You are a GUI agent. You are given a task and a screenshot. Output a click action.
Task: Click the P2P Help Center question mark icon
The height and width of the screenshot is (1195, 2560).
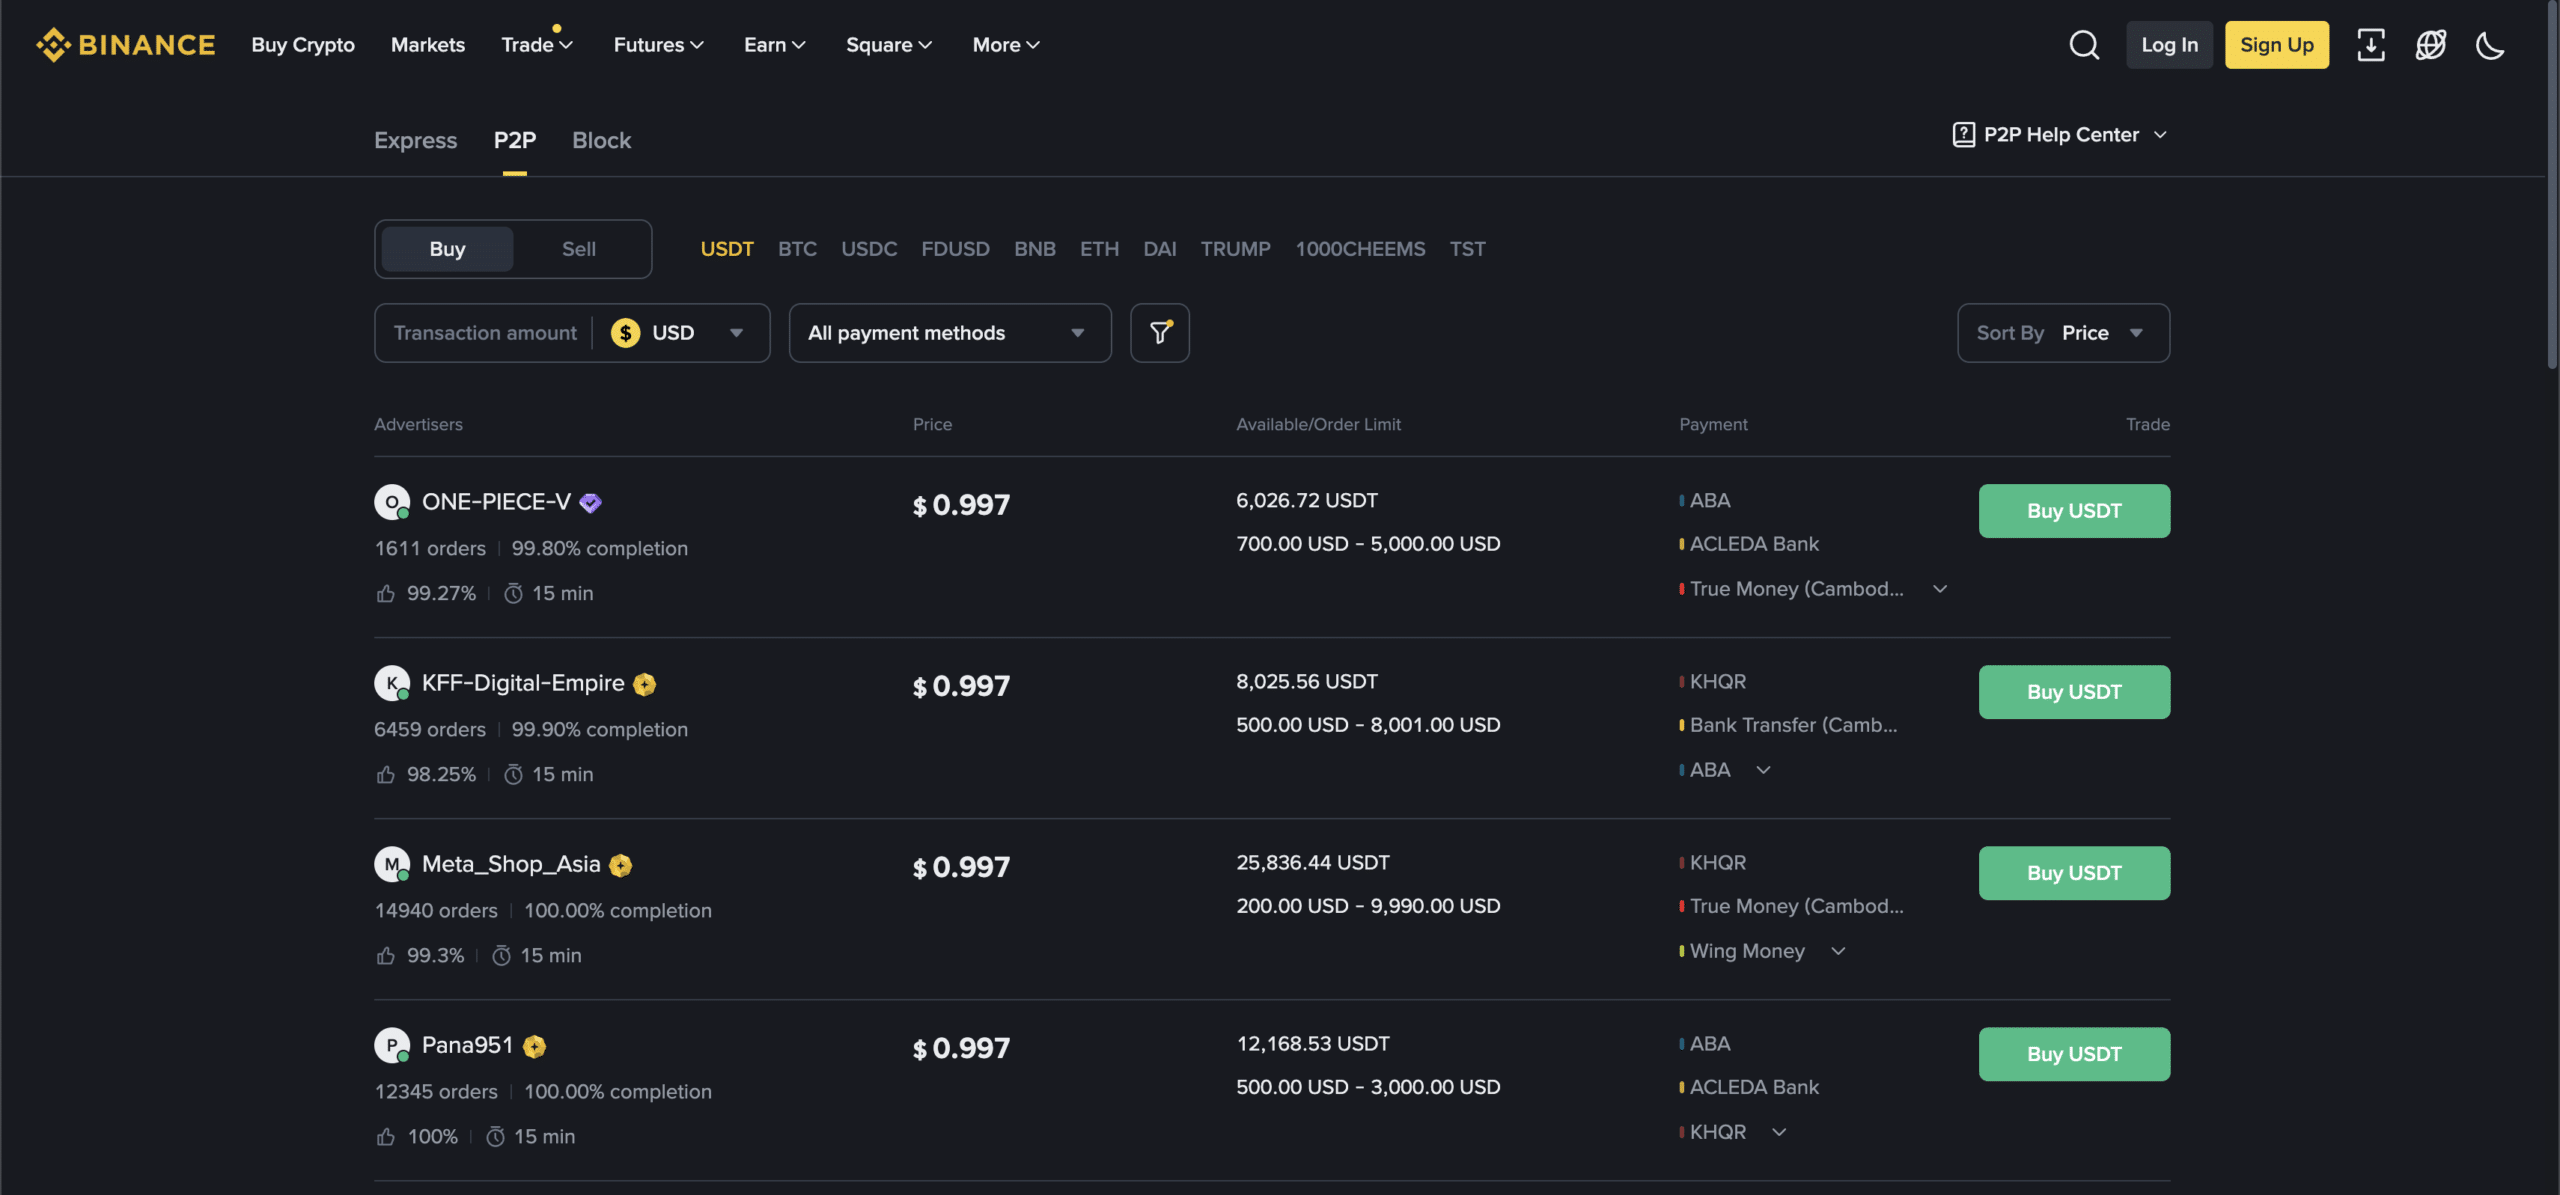pos(1966,133)
